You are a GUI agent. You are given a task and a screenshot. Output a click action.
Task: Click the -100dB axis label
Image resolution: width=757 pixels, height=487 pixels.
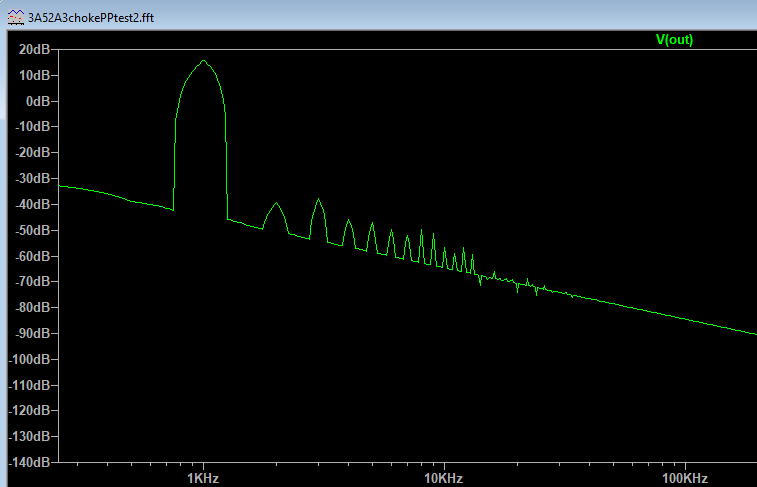coord(29,359)
